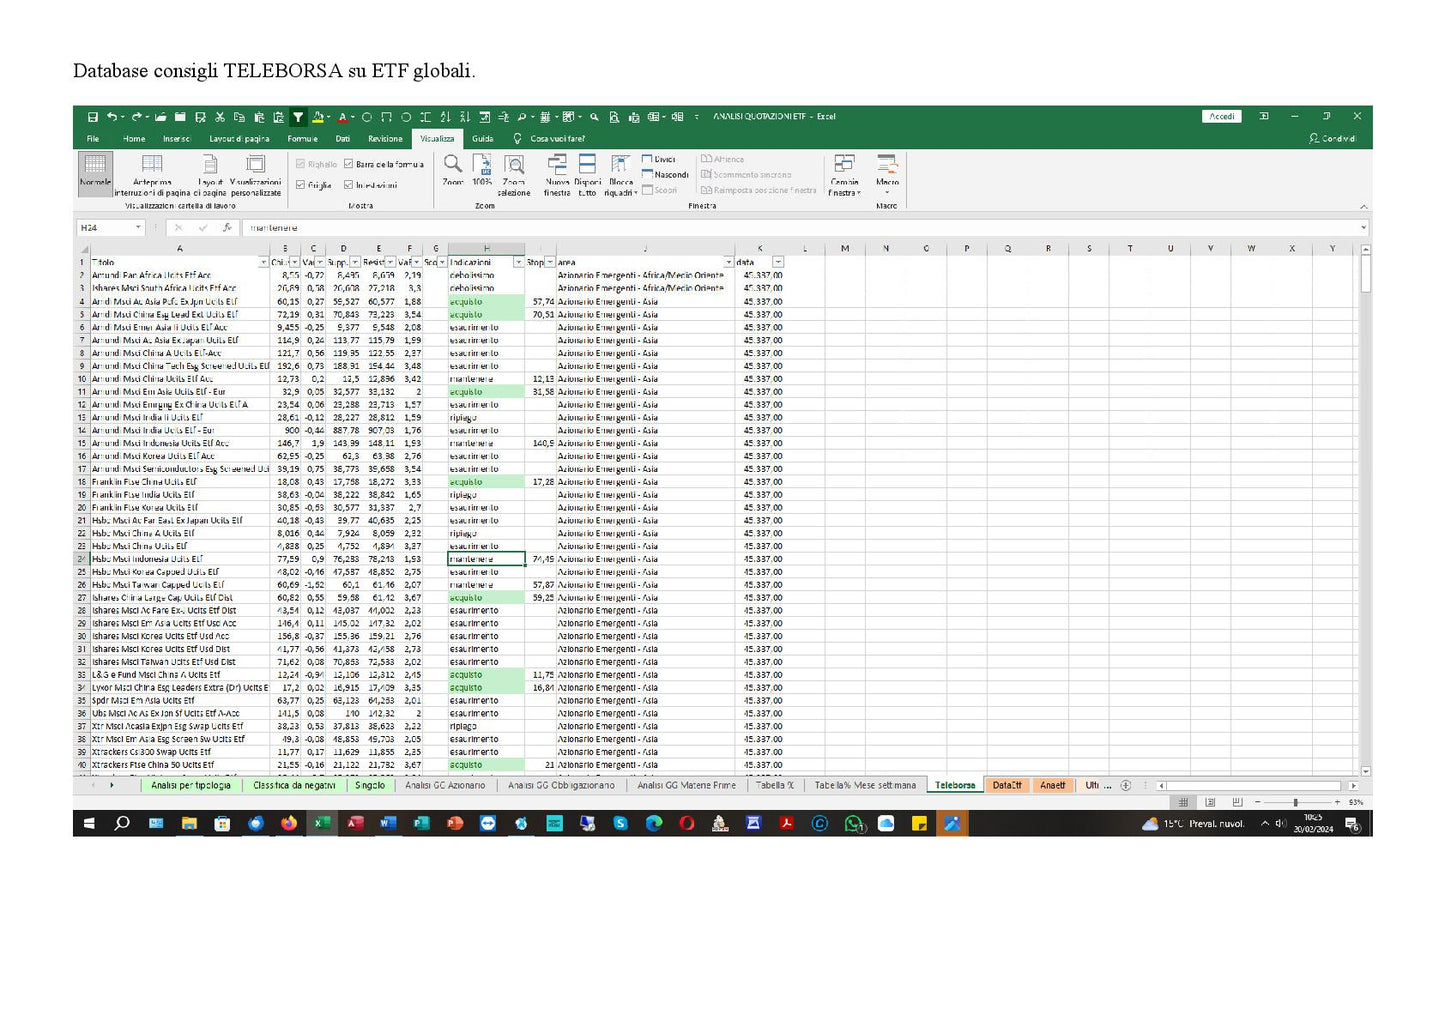The height and width of the screenshot is (1021, 1445).
Task: Open the Windows Start button
Action: tap(89, 823)
